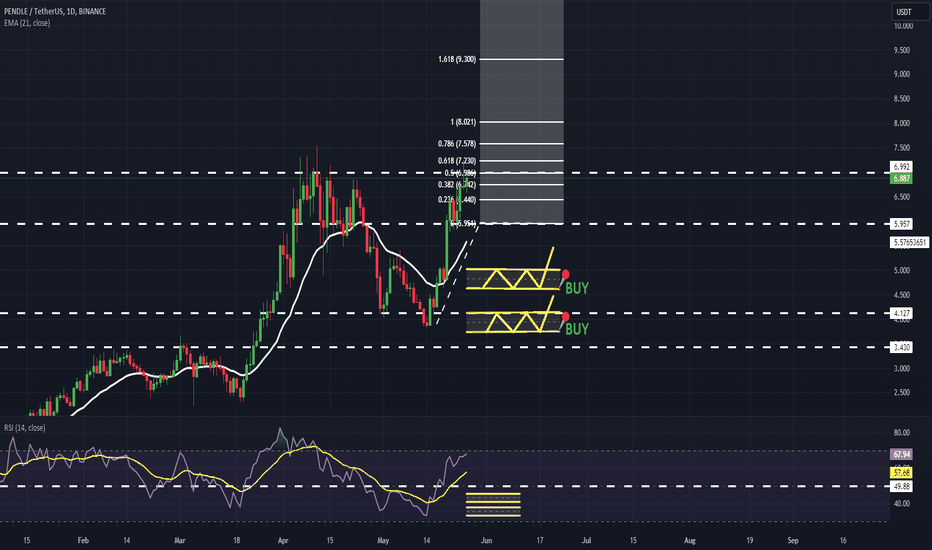932x550 pixels.
Task: Click the 80.00 RSI axis label
Action: click(x=902, y=433)
